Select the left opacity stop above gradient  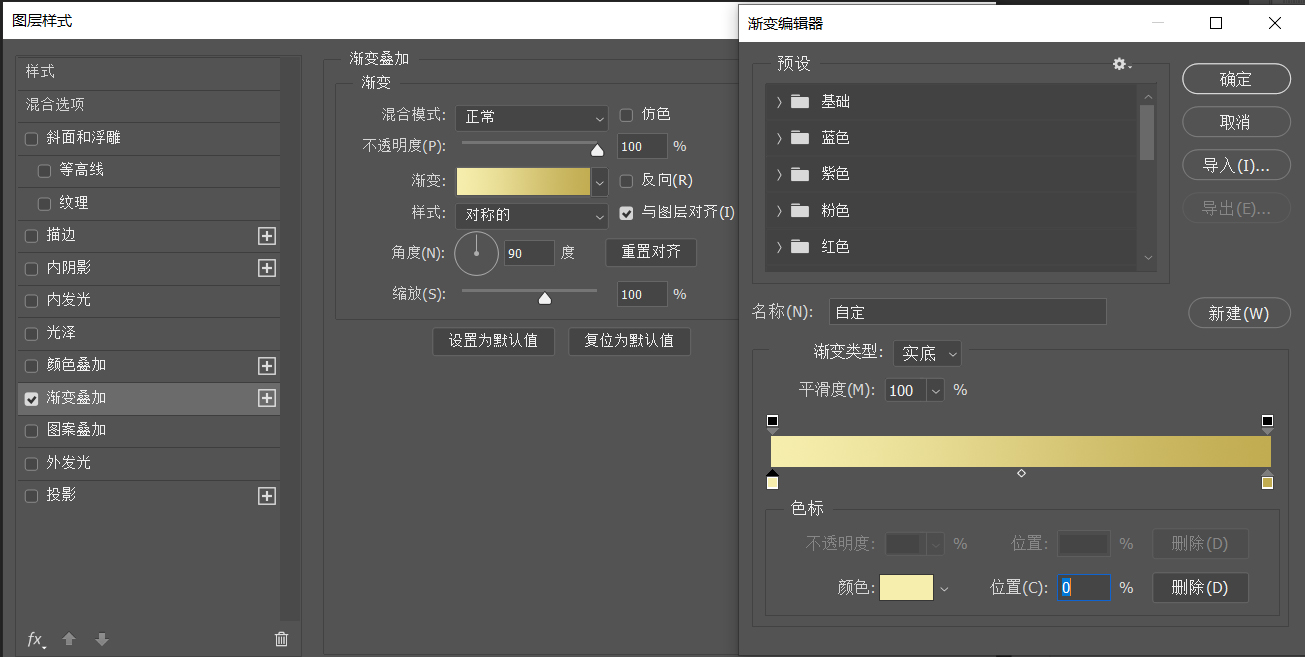point(772,424)
